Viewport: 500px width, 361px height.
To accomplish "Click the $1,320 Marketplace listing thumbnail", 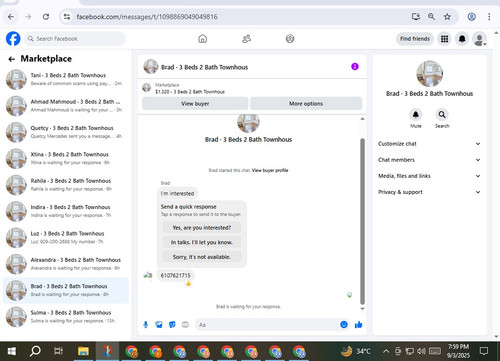I will (x=146, y=88).
